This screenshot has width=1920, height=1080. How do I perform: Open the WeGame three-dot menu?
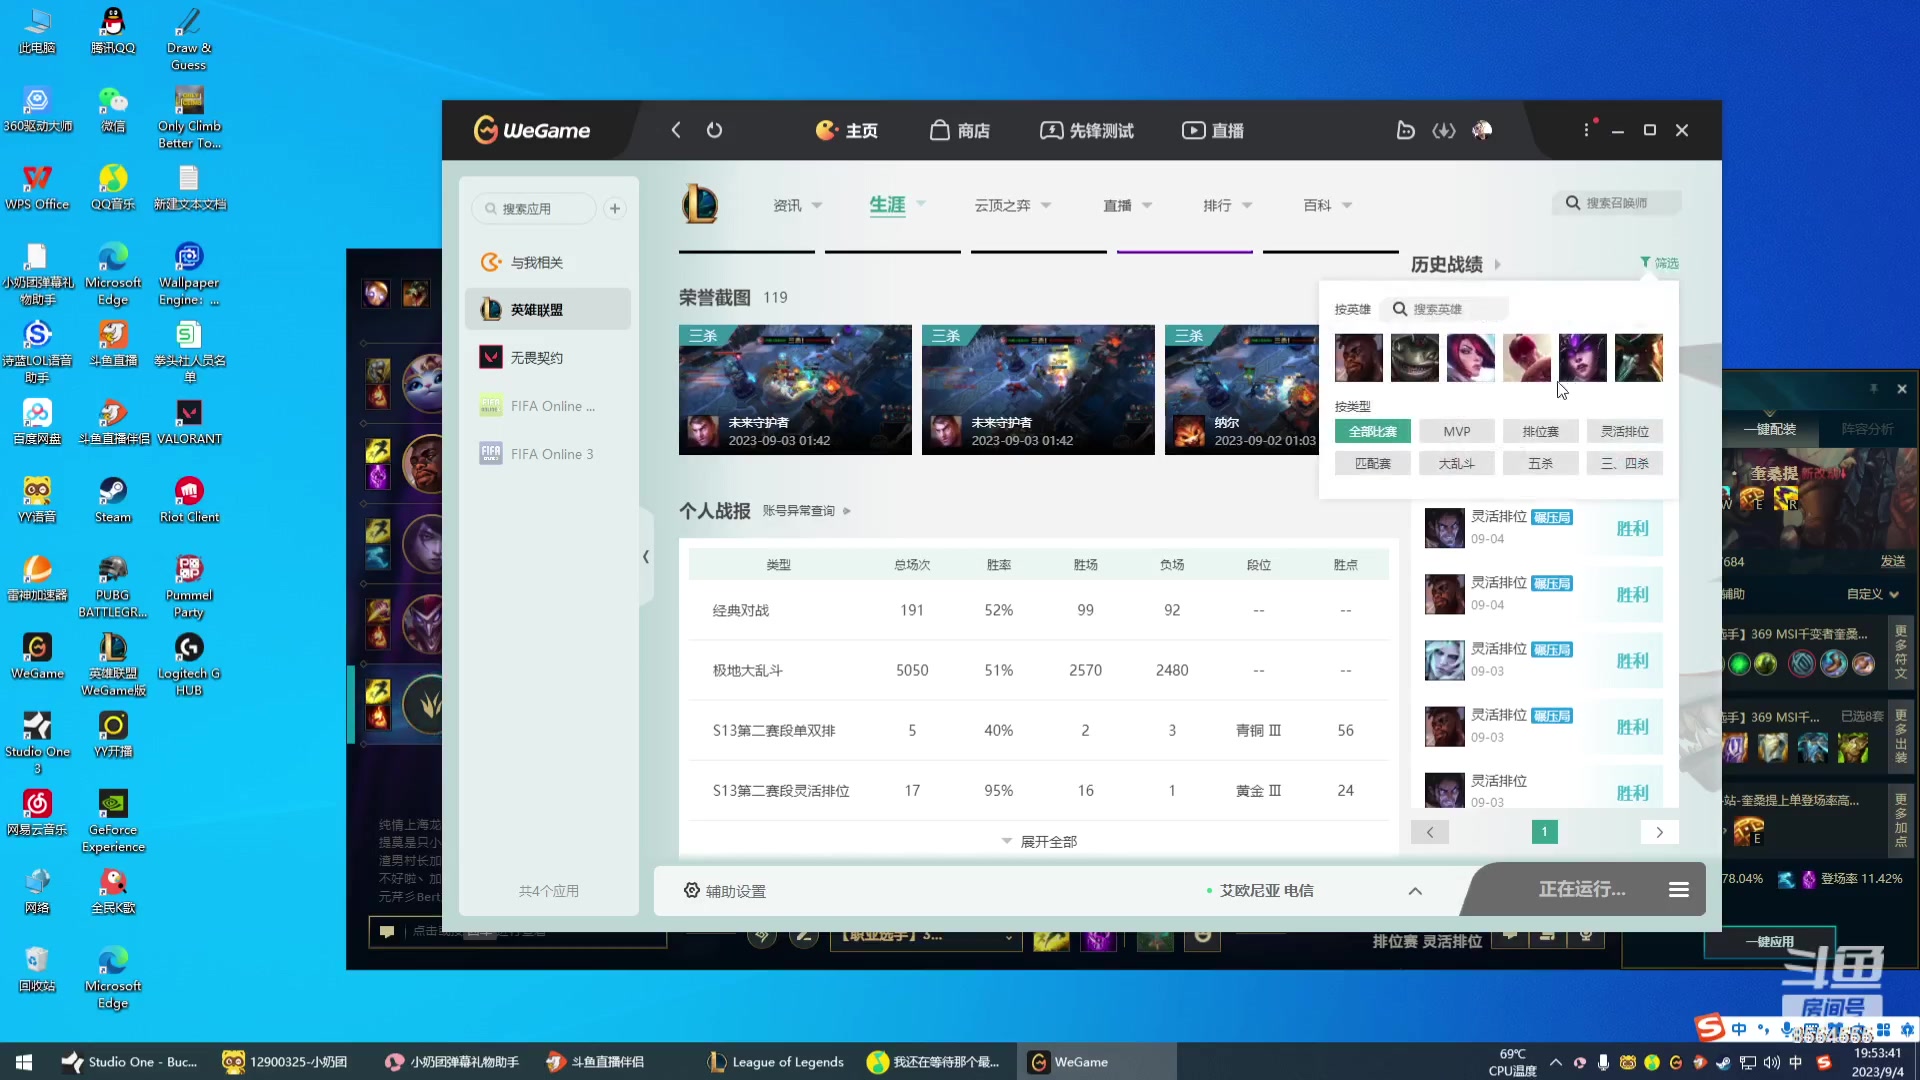coord(1587,130)
